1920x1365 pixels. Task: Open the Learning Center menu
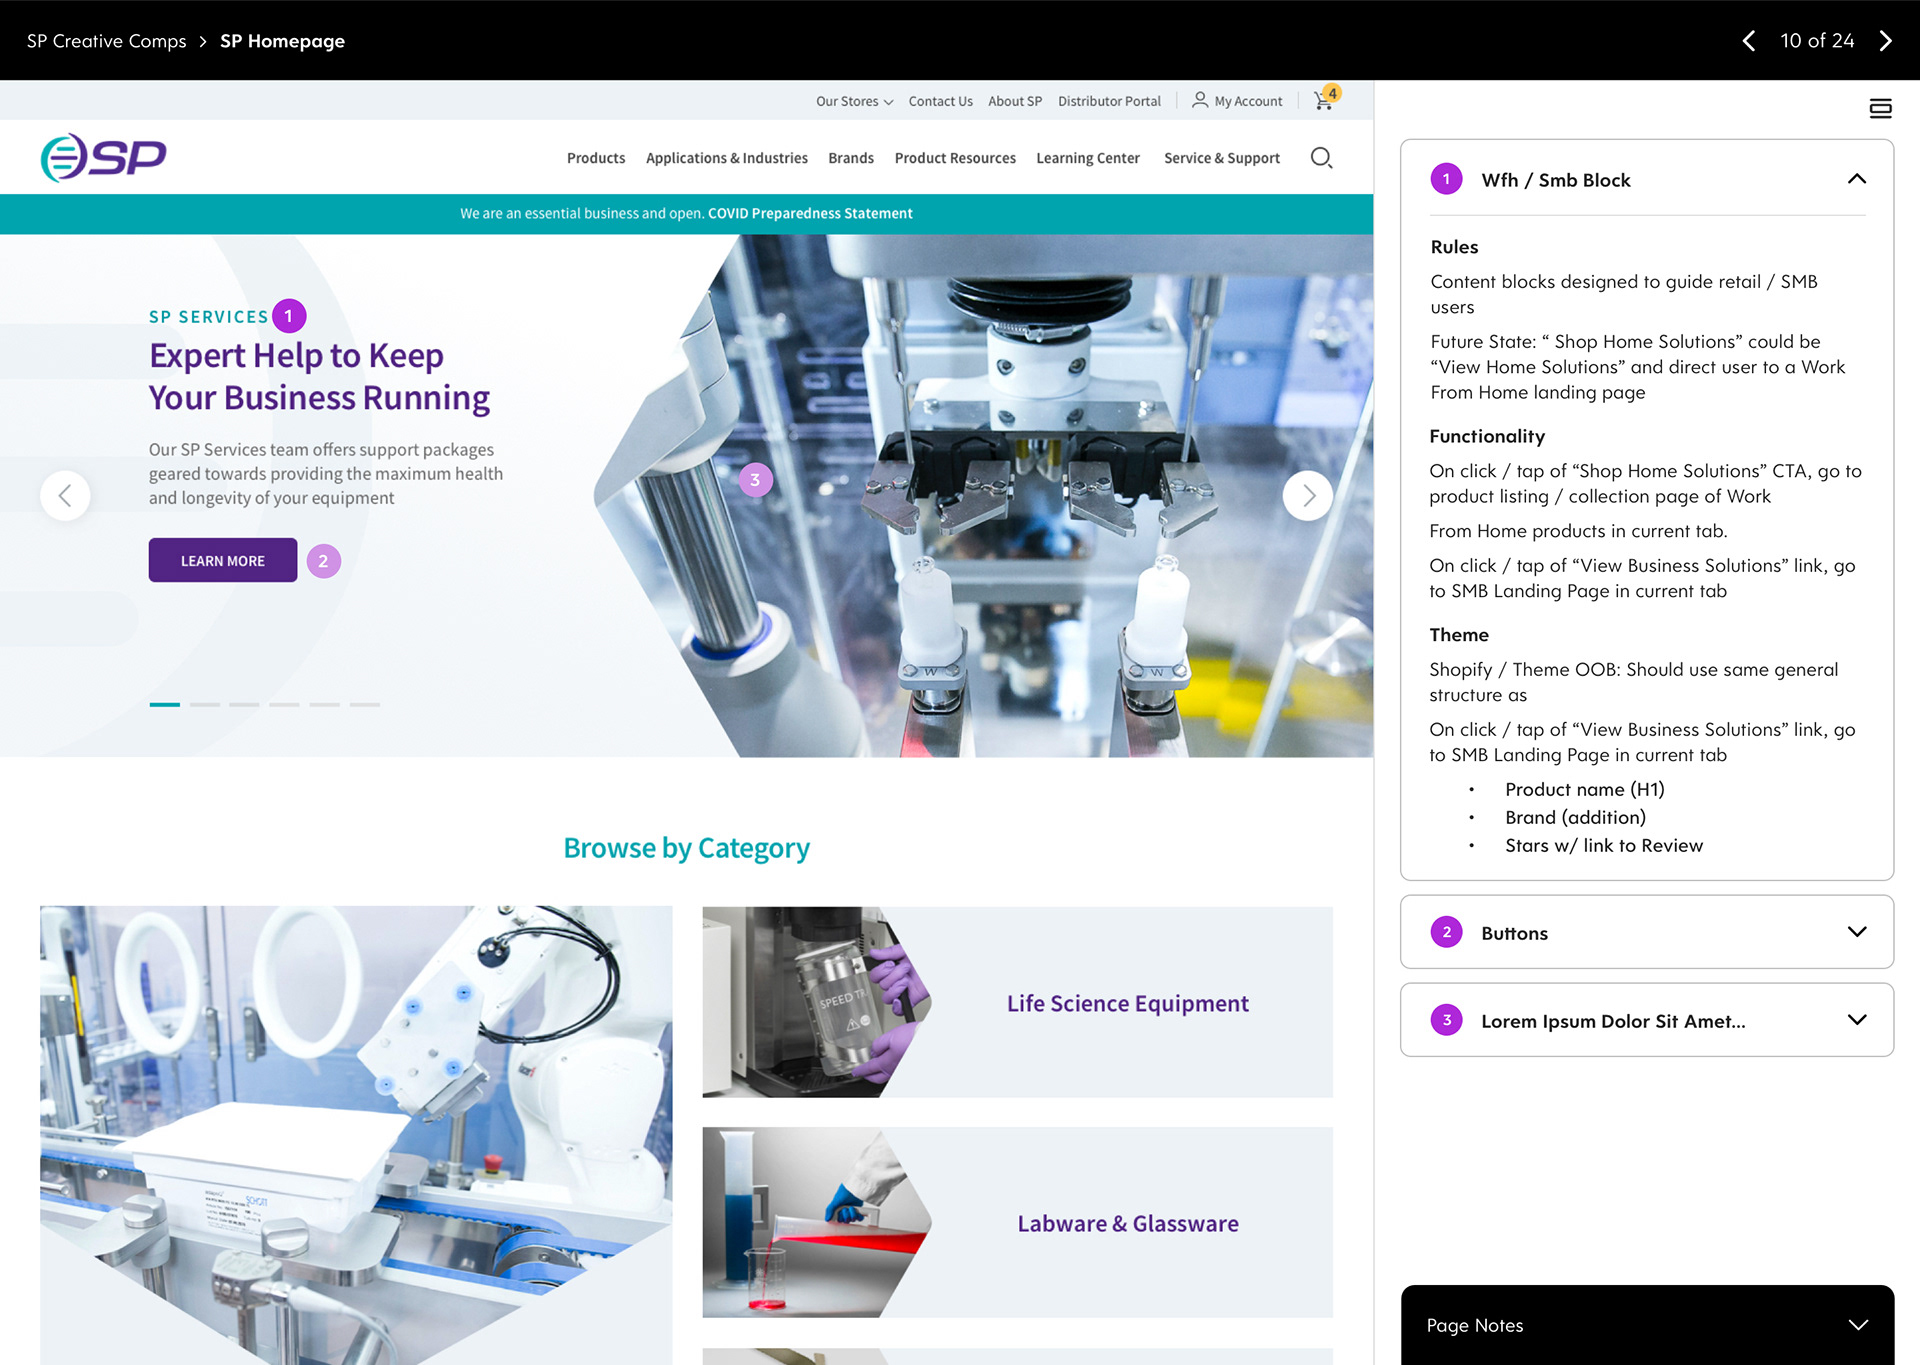tap(1088, 158)
